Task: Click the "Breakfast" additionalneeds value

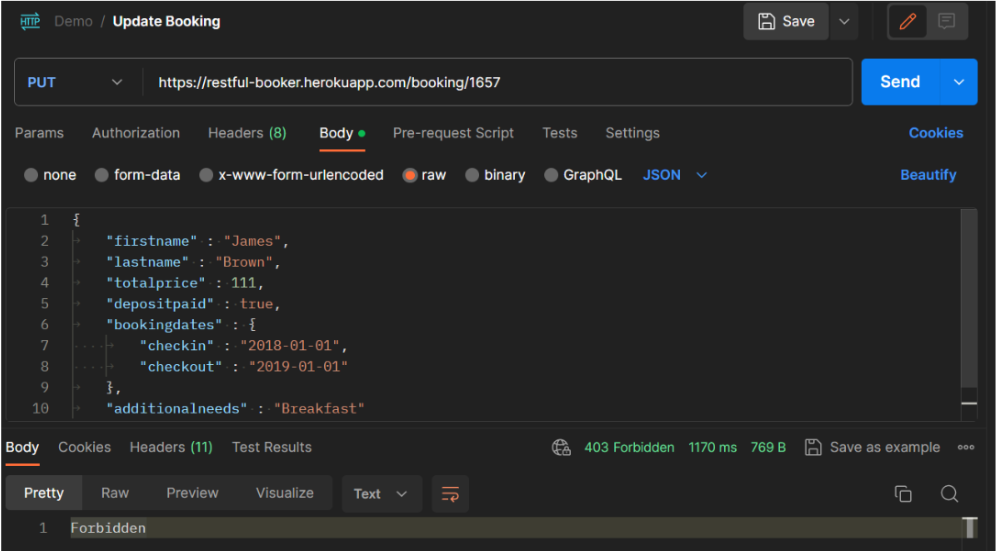Action: pyautogui.click(x=319, y=409)
